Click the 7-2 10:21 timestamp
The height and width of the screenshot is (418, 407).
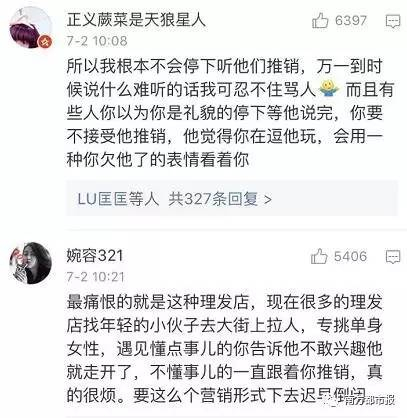pos(95,277)
